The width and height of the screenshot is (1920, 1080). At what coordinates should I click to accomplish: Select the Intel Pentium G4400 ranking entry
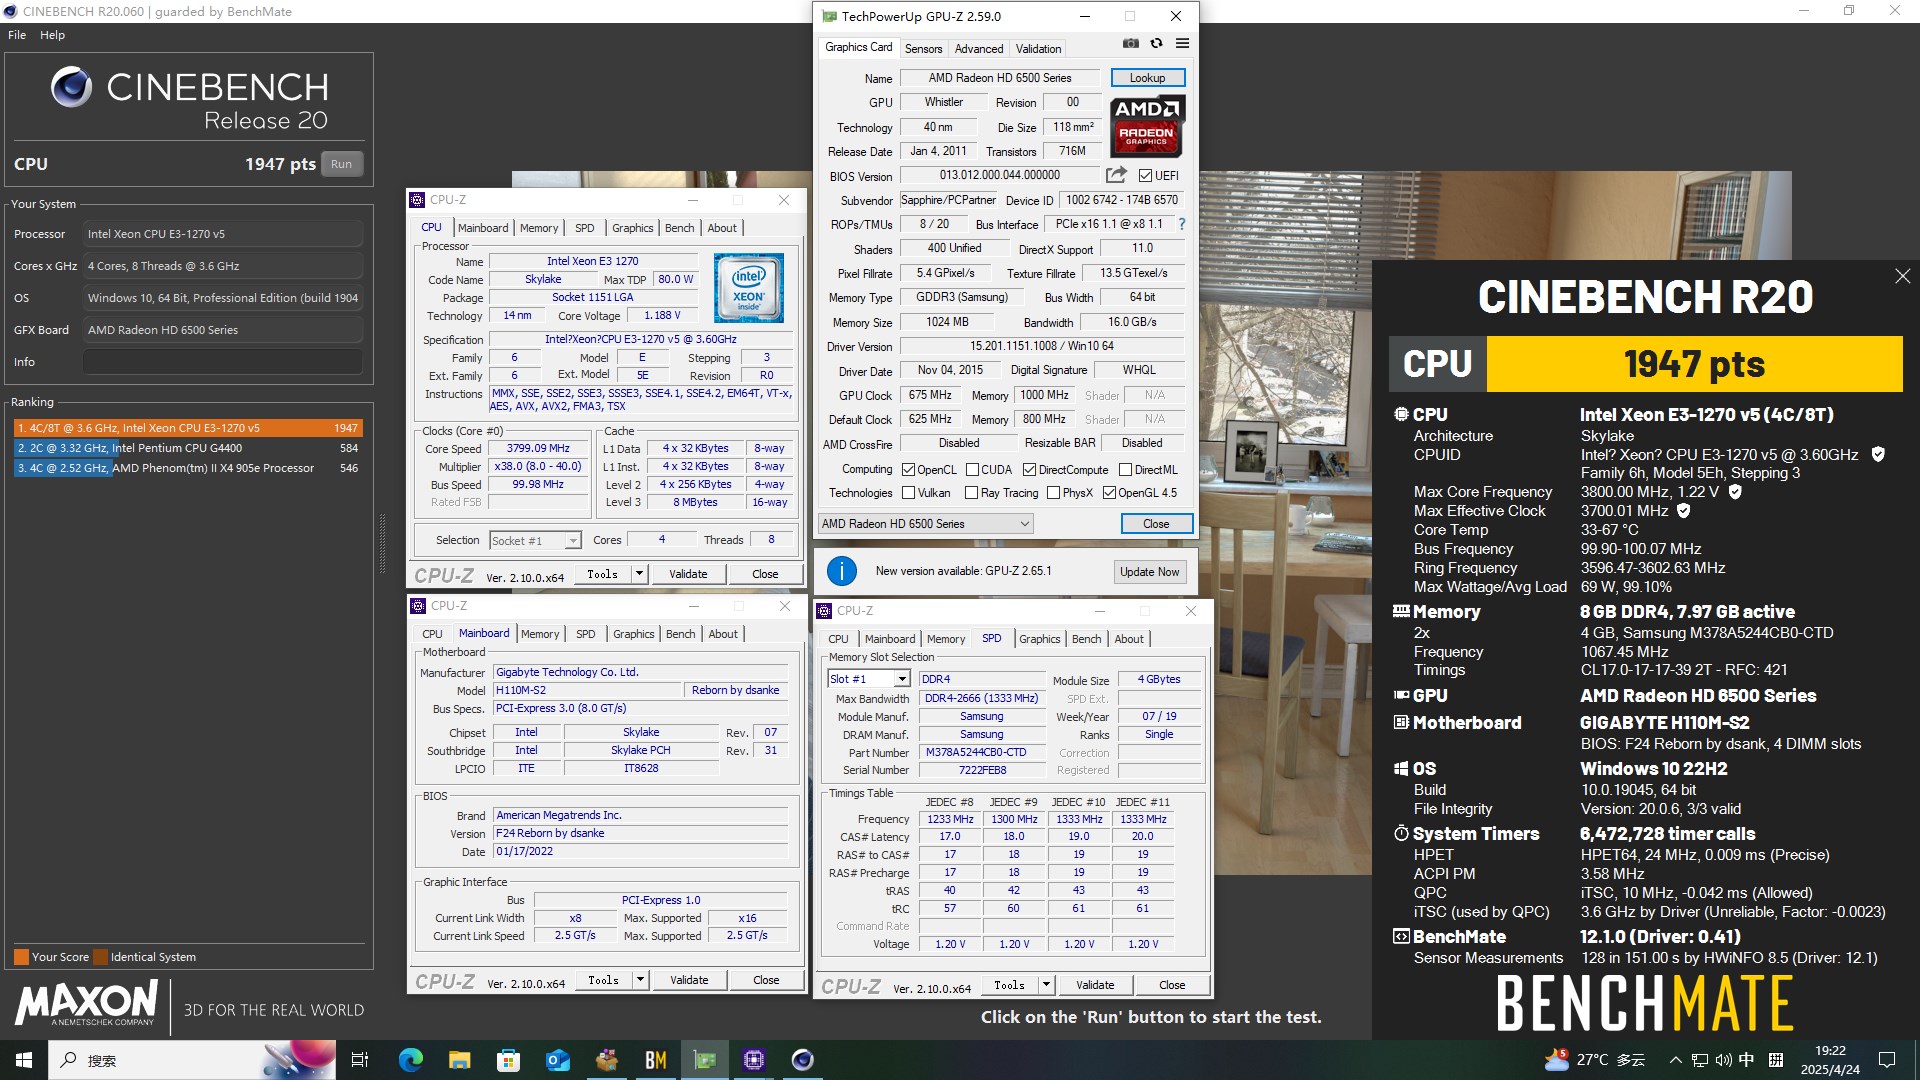point(188,448)
